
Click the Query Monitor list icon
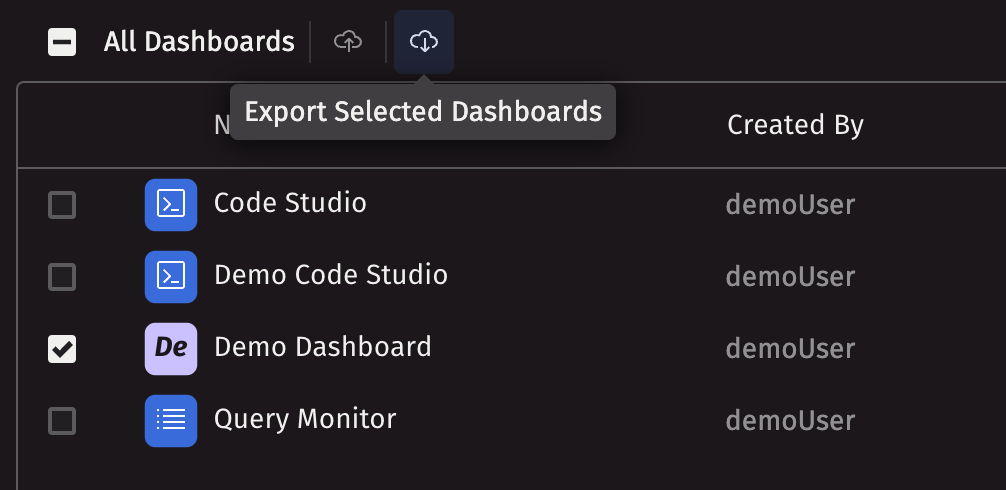171,420
